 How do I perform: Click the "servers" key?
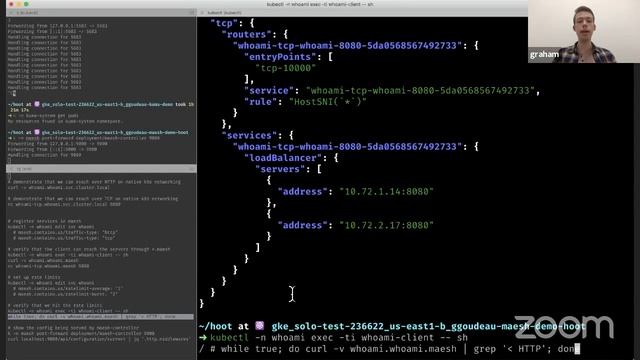tap(280, 169)
